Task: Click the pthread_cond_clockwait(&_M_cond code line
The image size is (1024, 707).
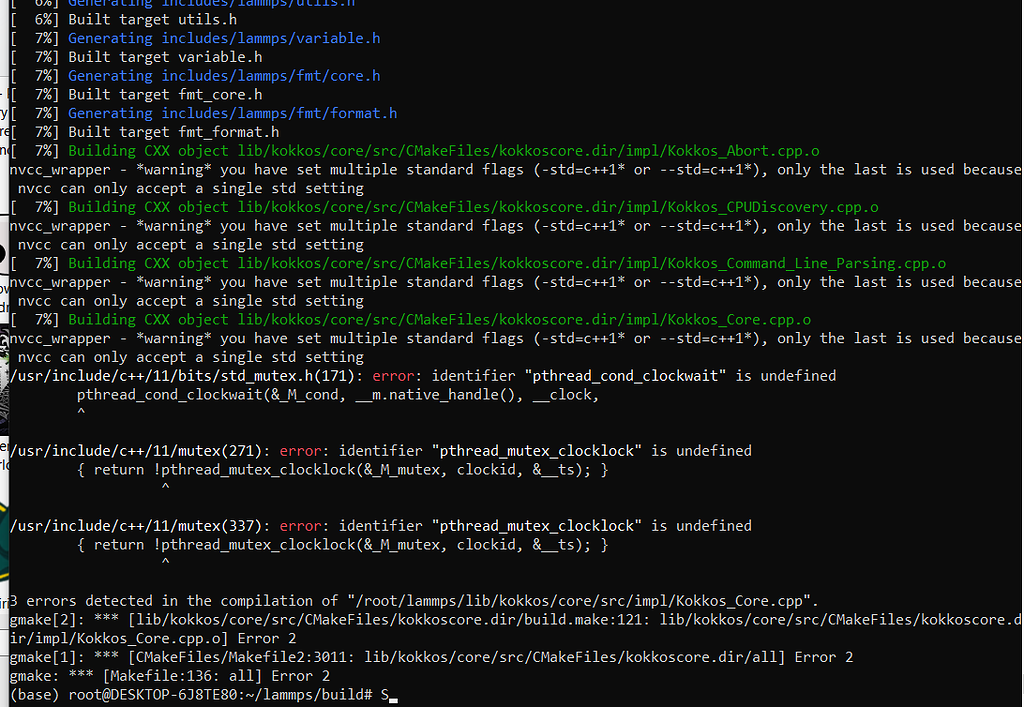Action: [x=337, y=395]
